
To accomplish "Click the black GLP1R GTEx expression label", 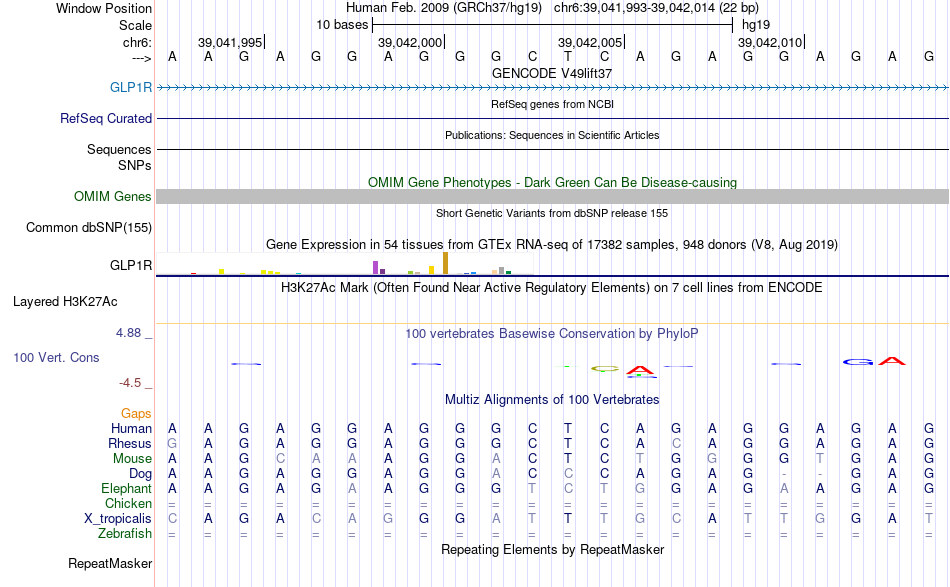I will tap(131, 265).
